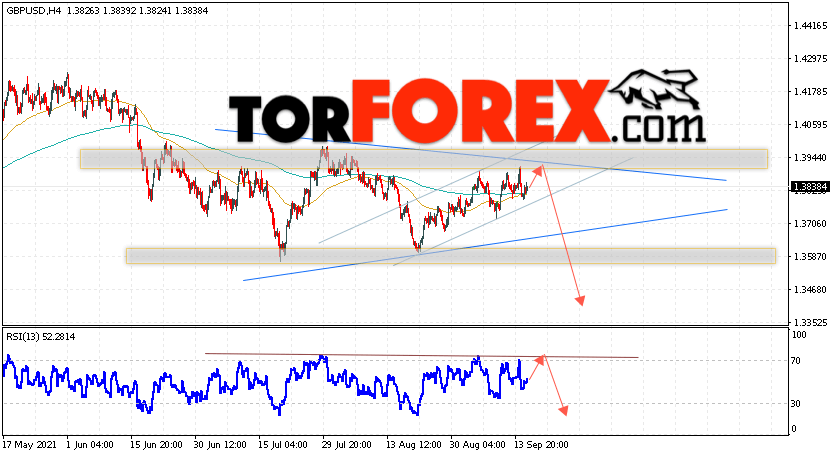Select the upper gray resistance zone rectangle
The height and width of the screenshot is (456, 834).
424,159
